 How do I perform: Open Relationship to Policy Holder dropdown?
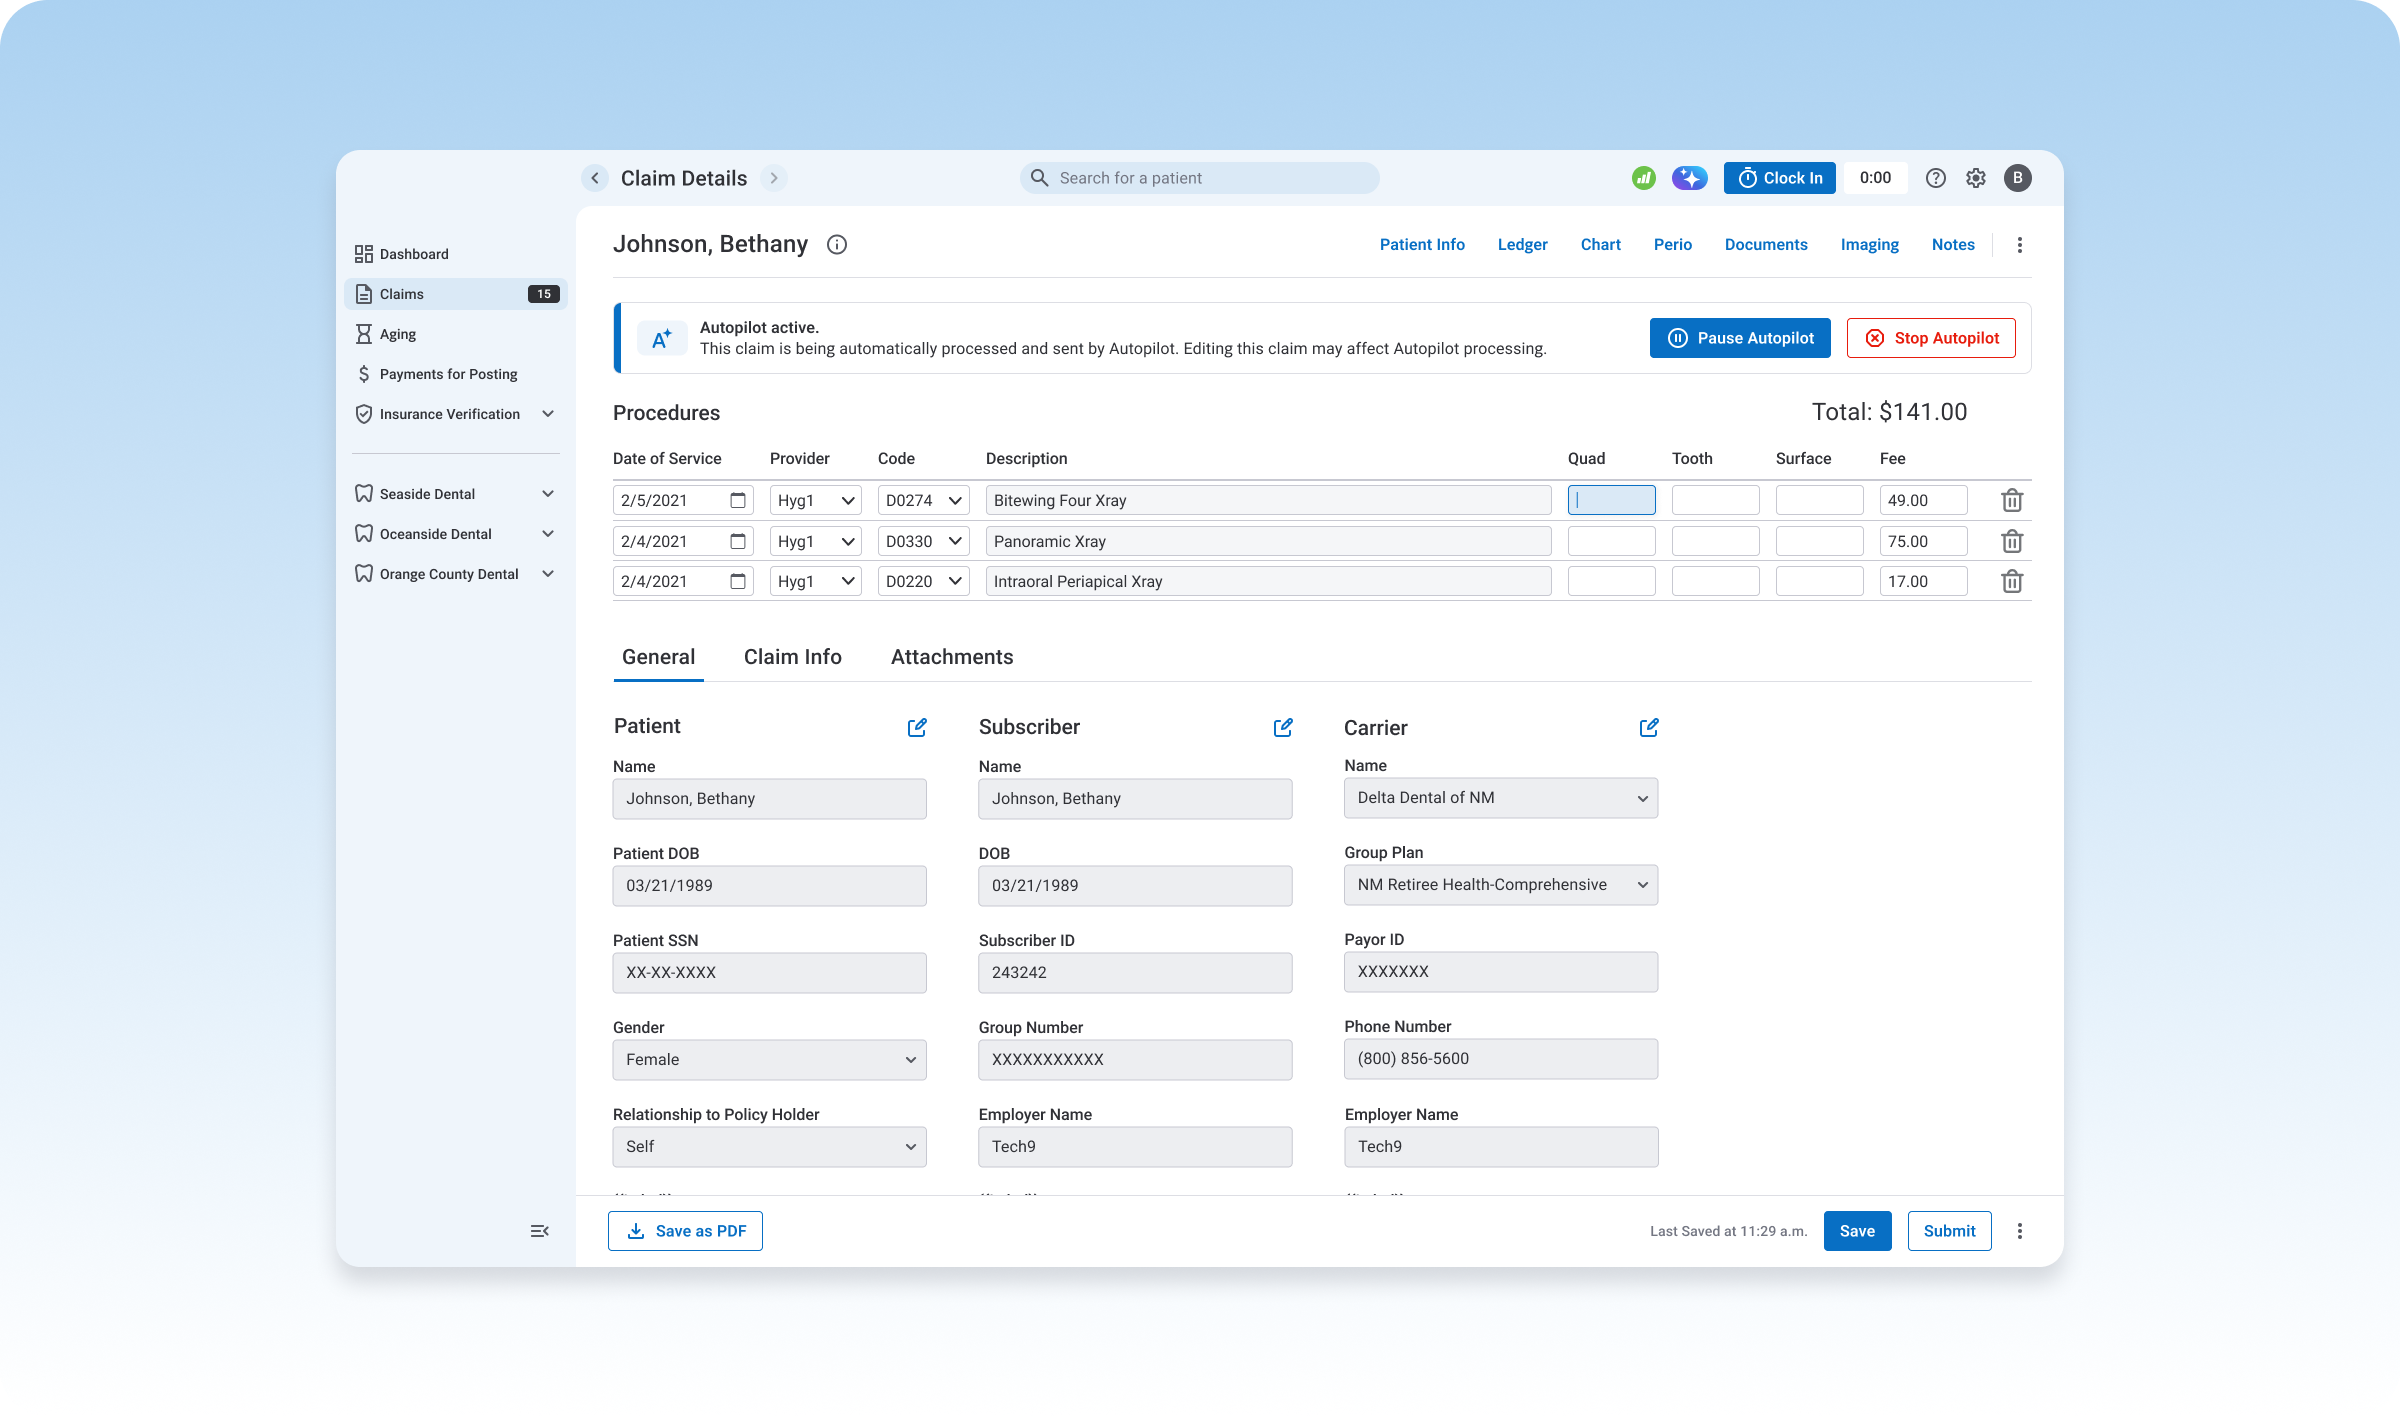[770, 1147]
